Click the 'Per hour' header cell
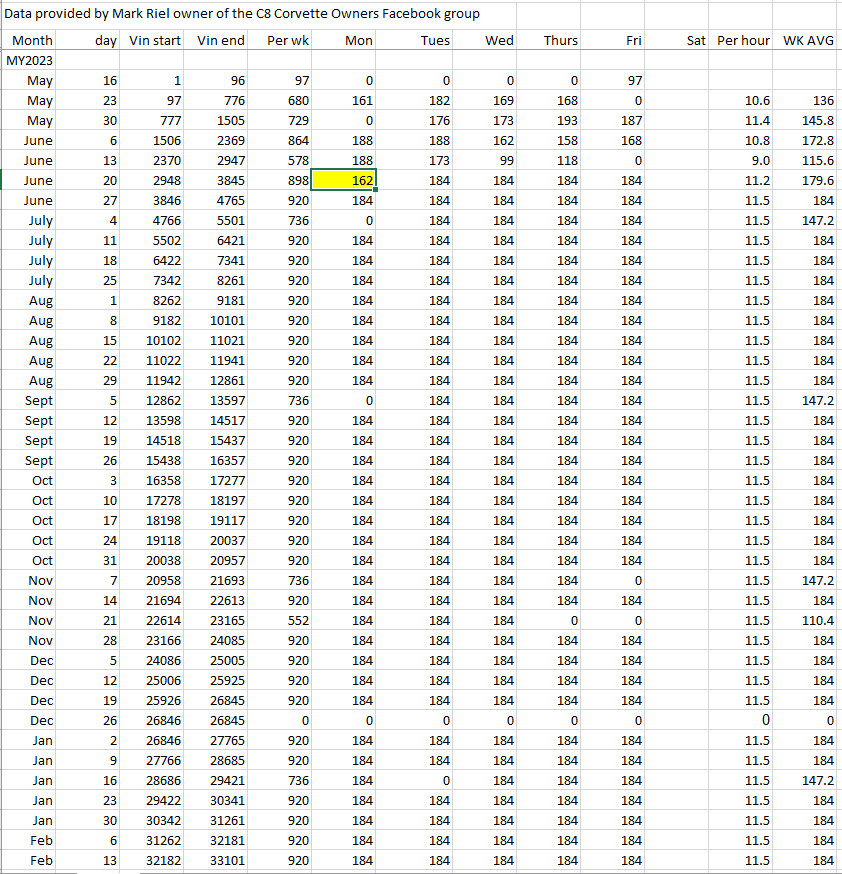The width and height of the screenshot is (842, 874). pos(743,40)
